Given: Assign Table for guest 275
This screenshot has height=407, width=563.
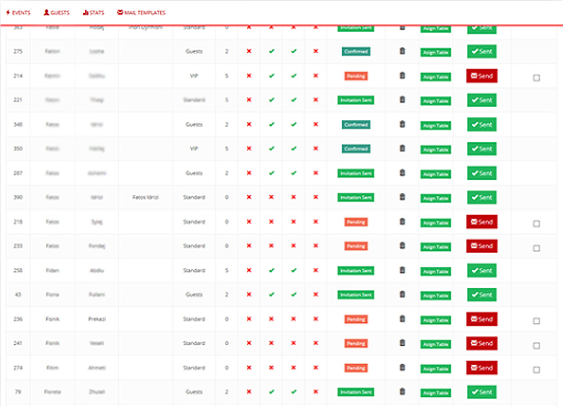Looking at the screenshot, I should (436, 52).
